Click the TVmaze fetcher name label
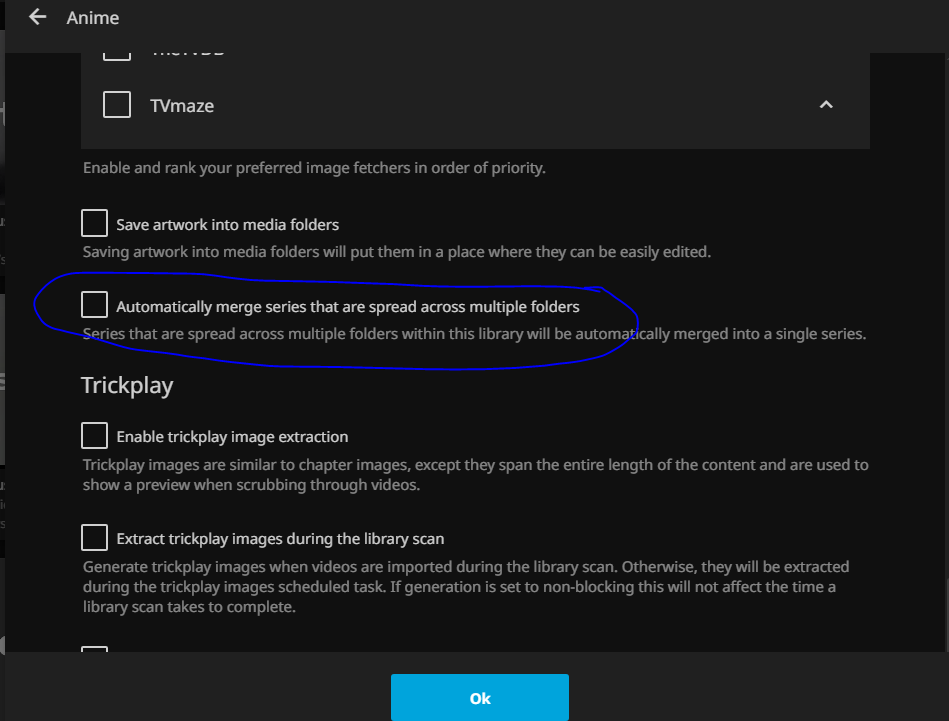949x721 pixels. [x=183, y=105]
